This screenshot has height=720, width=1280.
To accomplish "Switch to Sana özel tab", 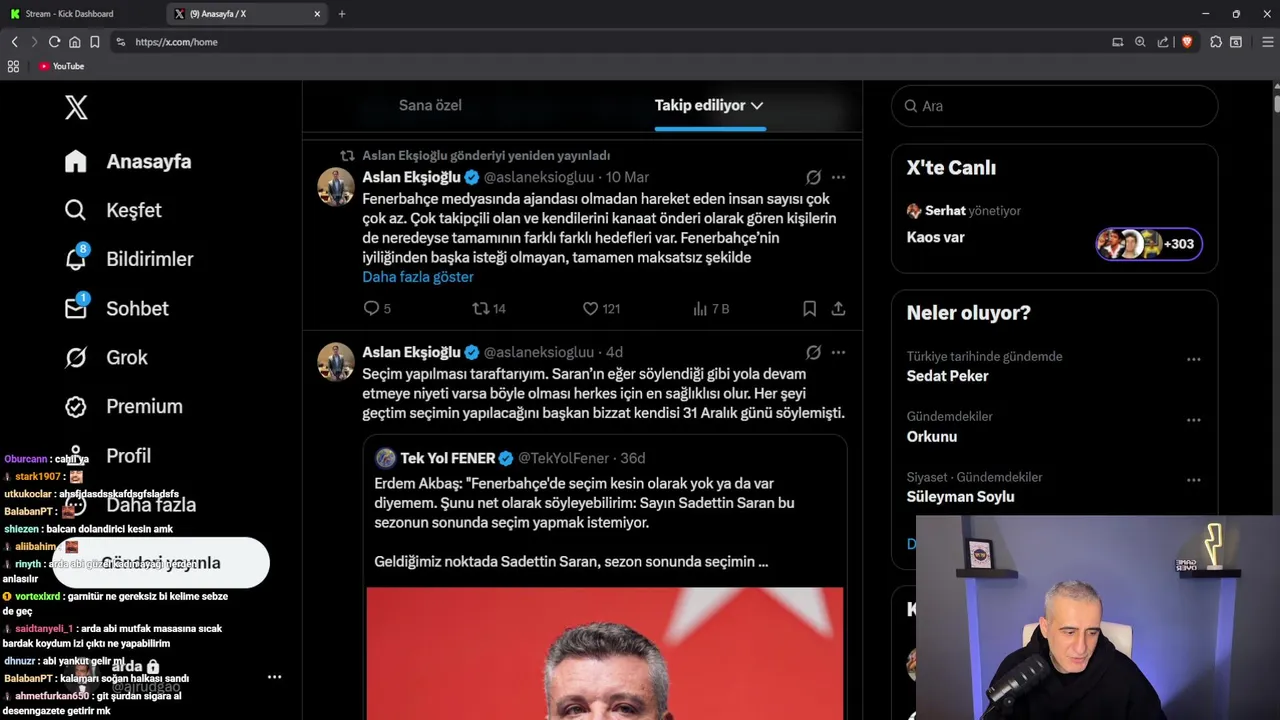I will 430,105.
